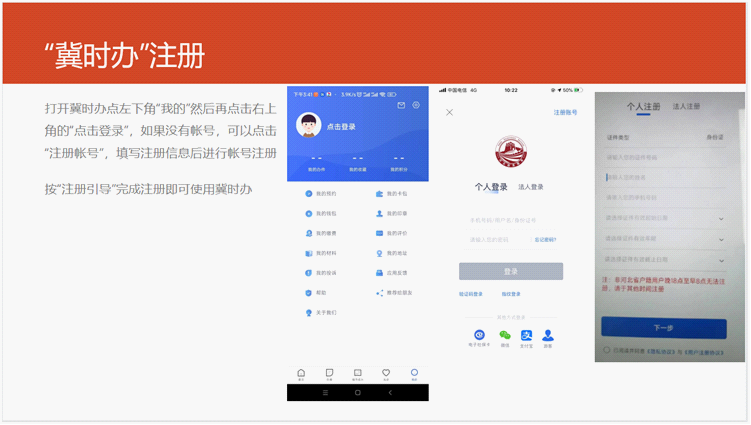Check the agreement circle below 下一步
Image resolution: width=751 pixels, height=425 pixels.
click(x=606, y=350)
